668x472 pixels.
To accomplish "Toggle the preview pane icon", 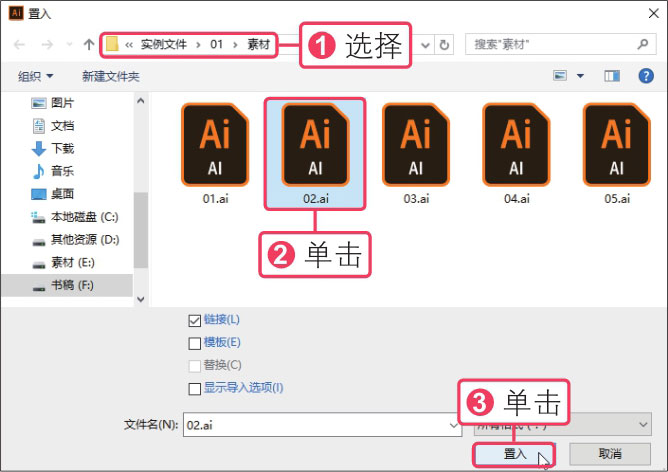I will tap(612, 76).
